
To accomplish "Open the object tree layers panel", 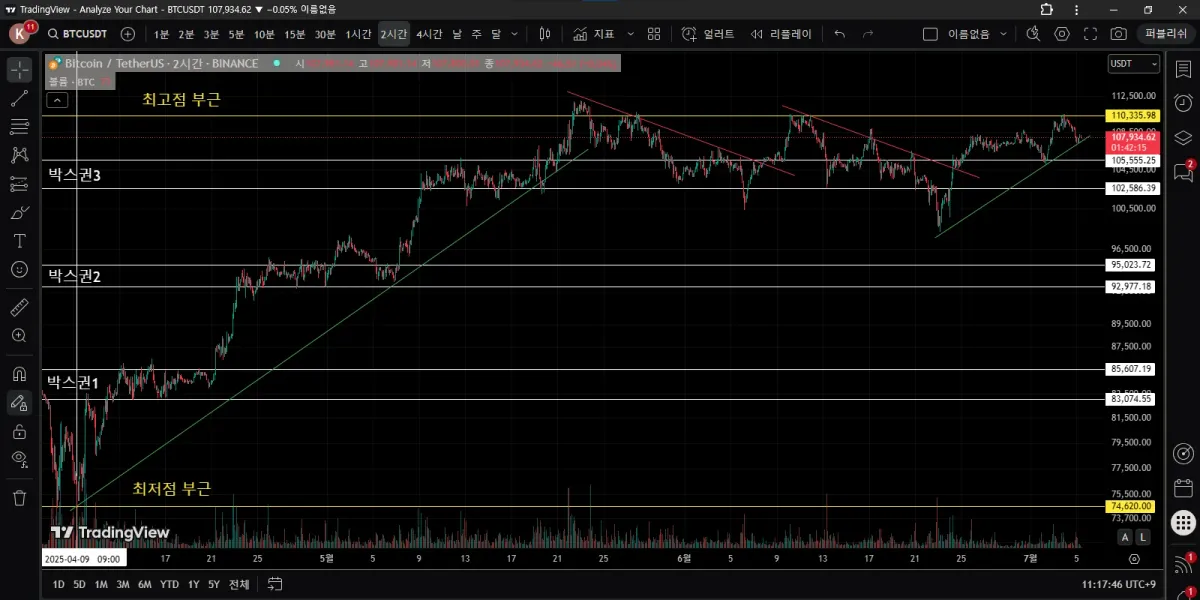I will click(x=1183, y=138).
